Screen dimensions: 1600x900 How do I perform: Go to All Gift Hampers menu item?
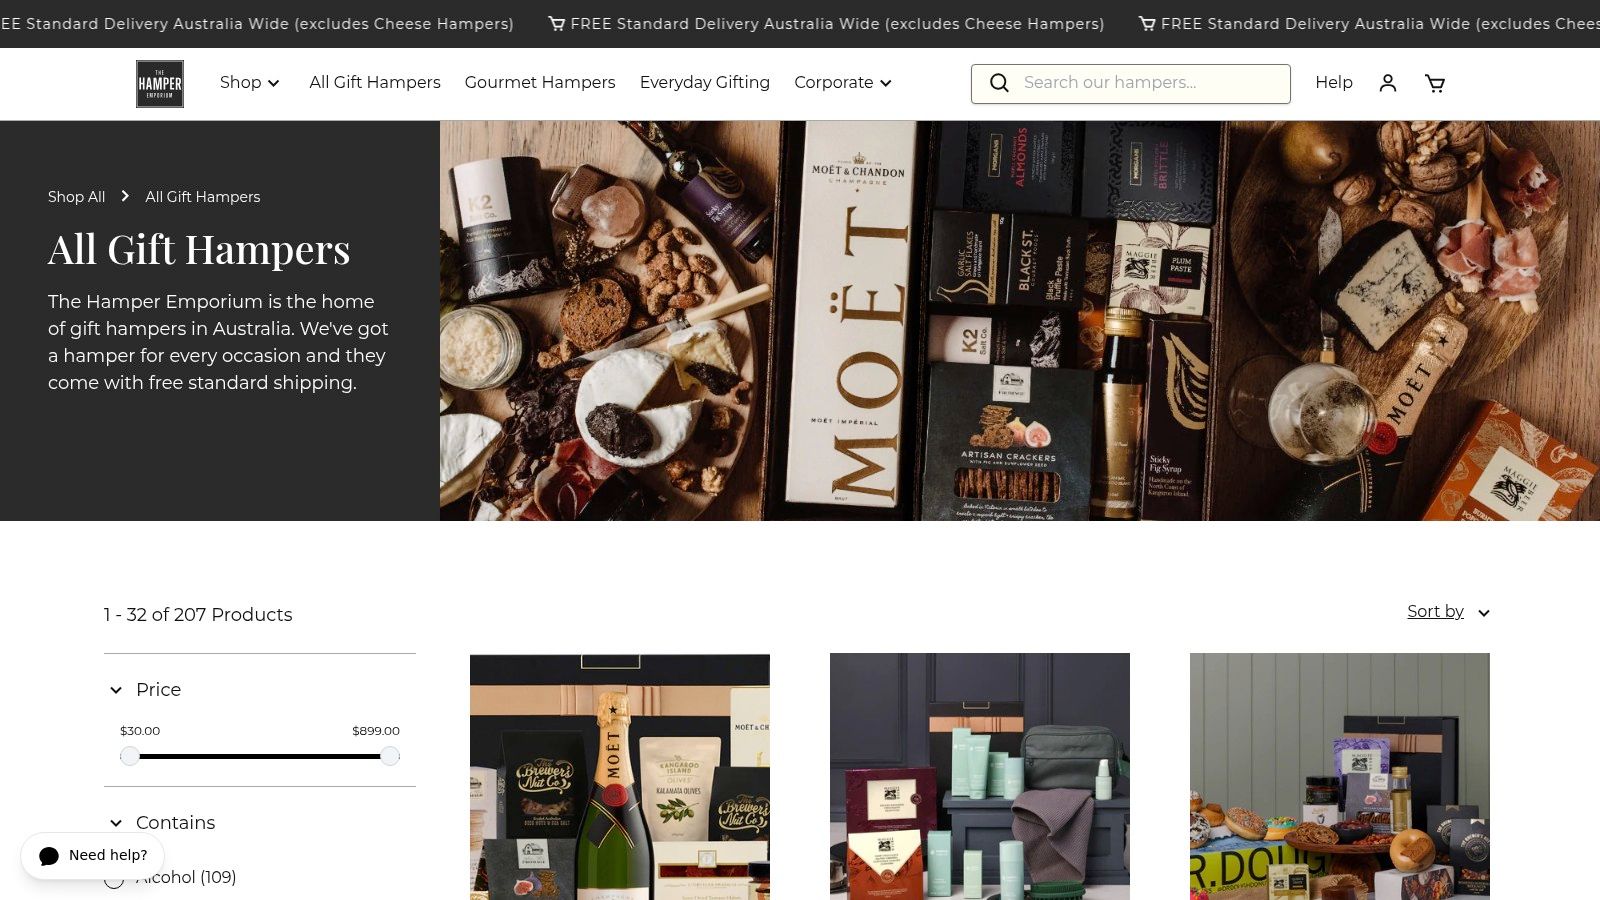375,83
